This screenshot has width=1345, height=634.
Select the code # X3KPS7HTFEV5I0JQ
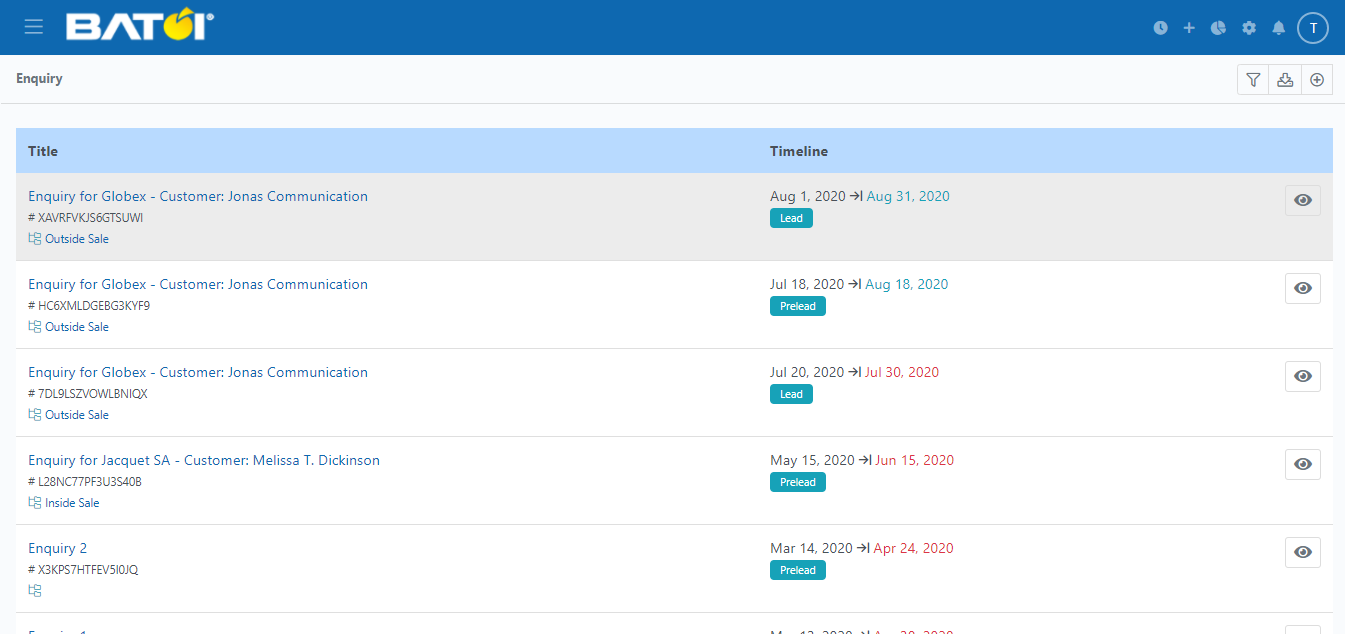[83, 569]
